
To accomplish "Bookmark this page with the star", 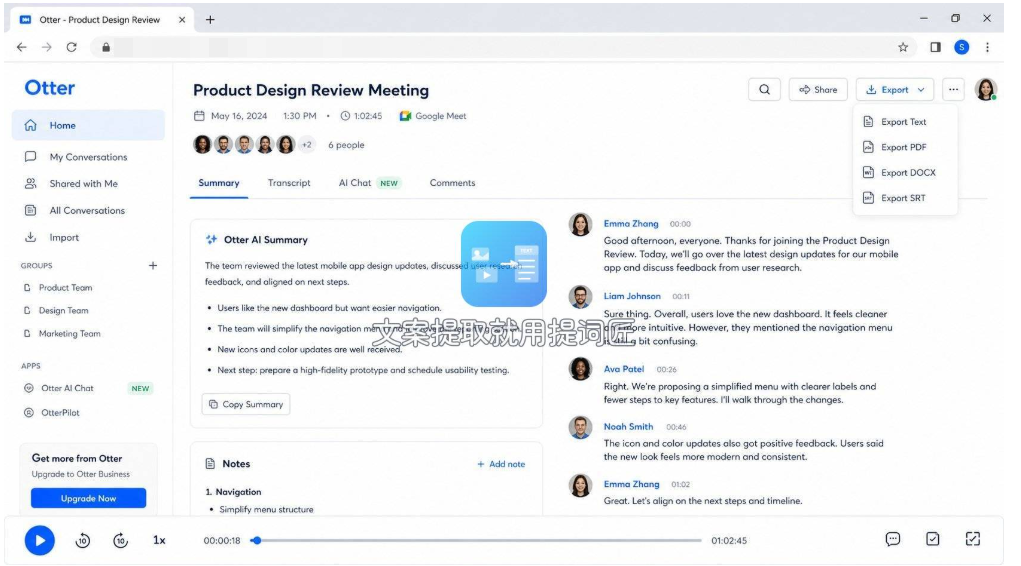I will 902,47.
